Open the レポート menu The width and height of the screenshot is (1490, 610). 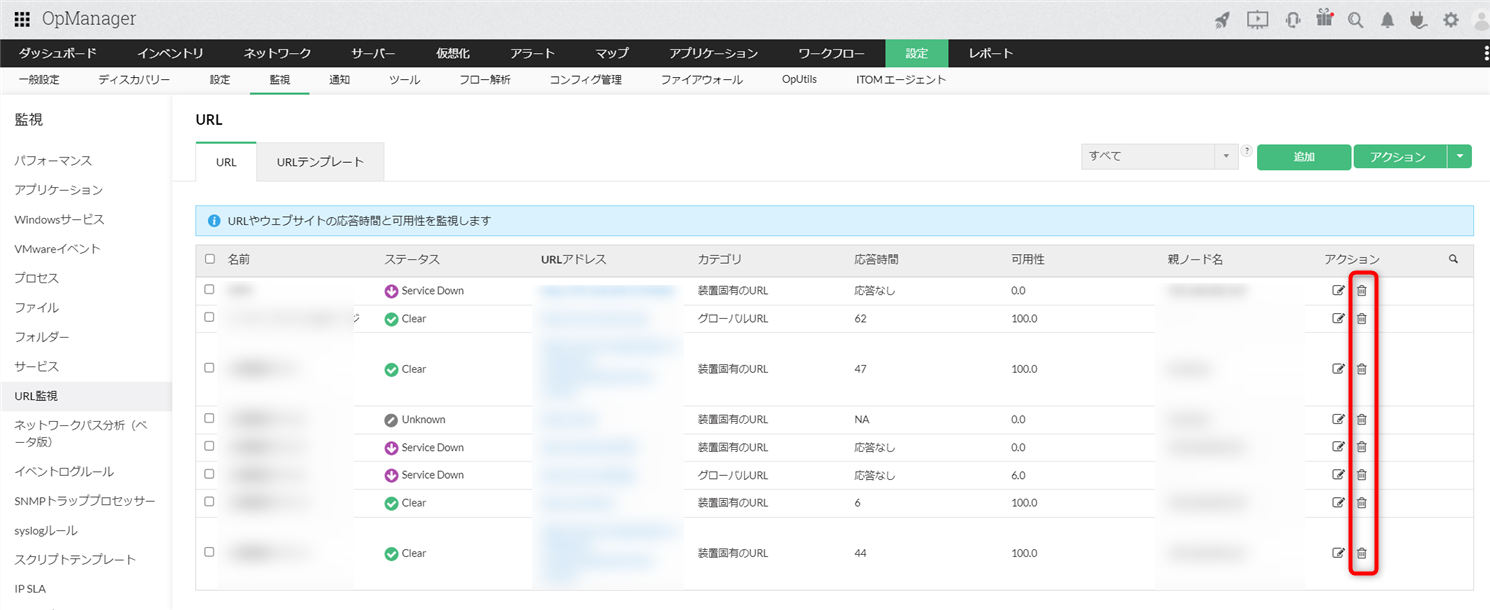[x=991, y=53]
